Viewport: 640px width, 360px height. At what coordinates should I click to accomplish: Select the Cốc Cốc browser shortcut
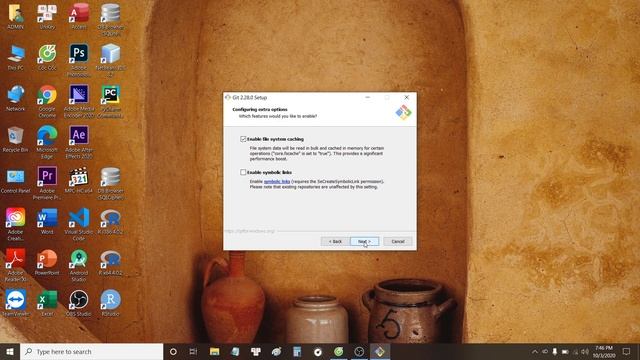(x=47, y=58)
